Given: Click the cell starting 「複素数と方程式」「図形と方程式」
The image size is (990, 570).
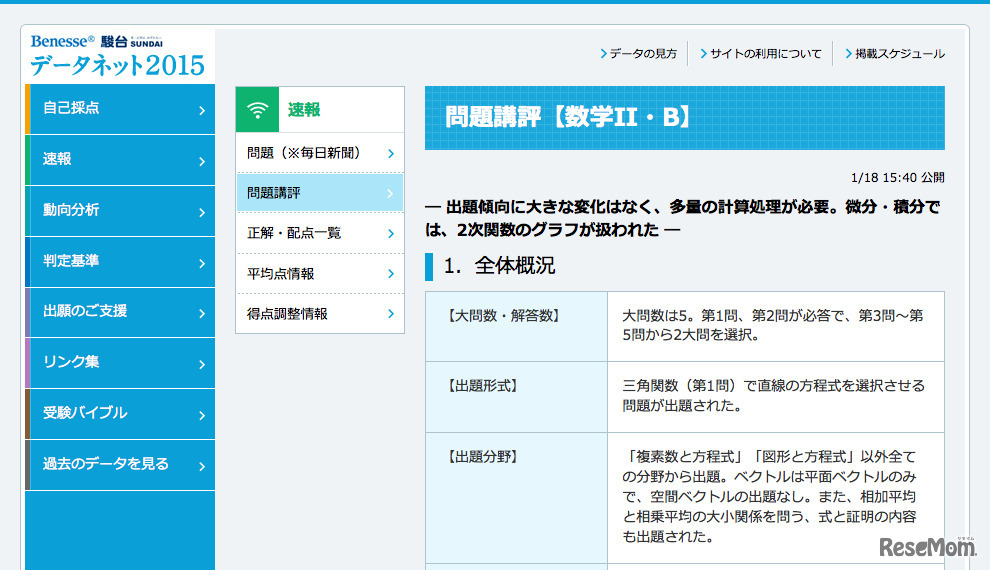Looking at the screenshot, I should click(x=776, y=498).
